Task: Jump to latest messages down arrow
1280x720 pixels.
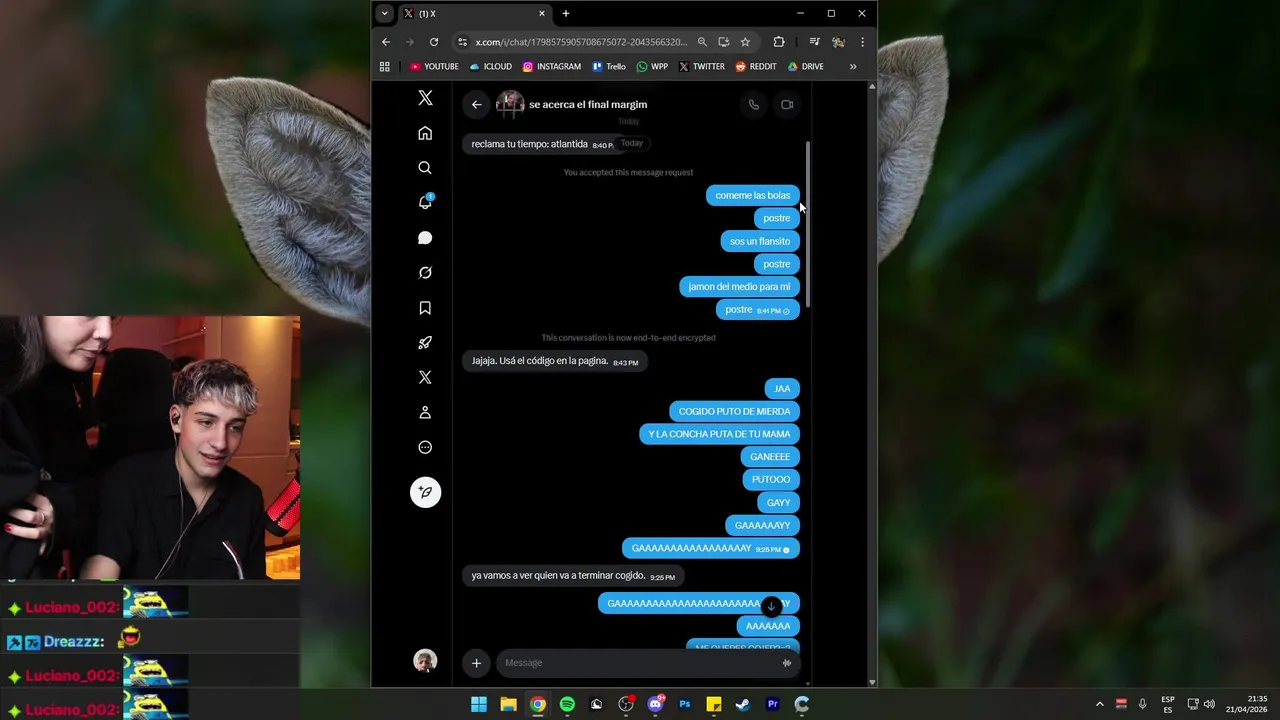Action: [771, 606]
